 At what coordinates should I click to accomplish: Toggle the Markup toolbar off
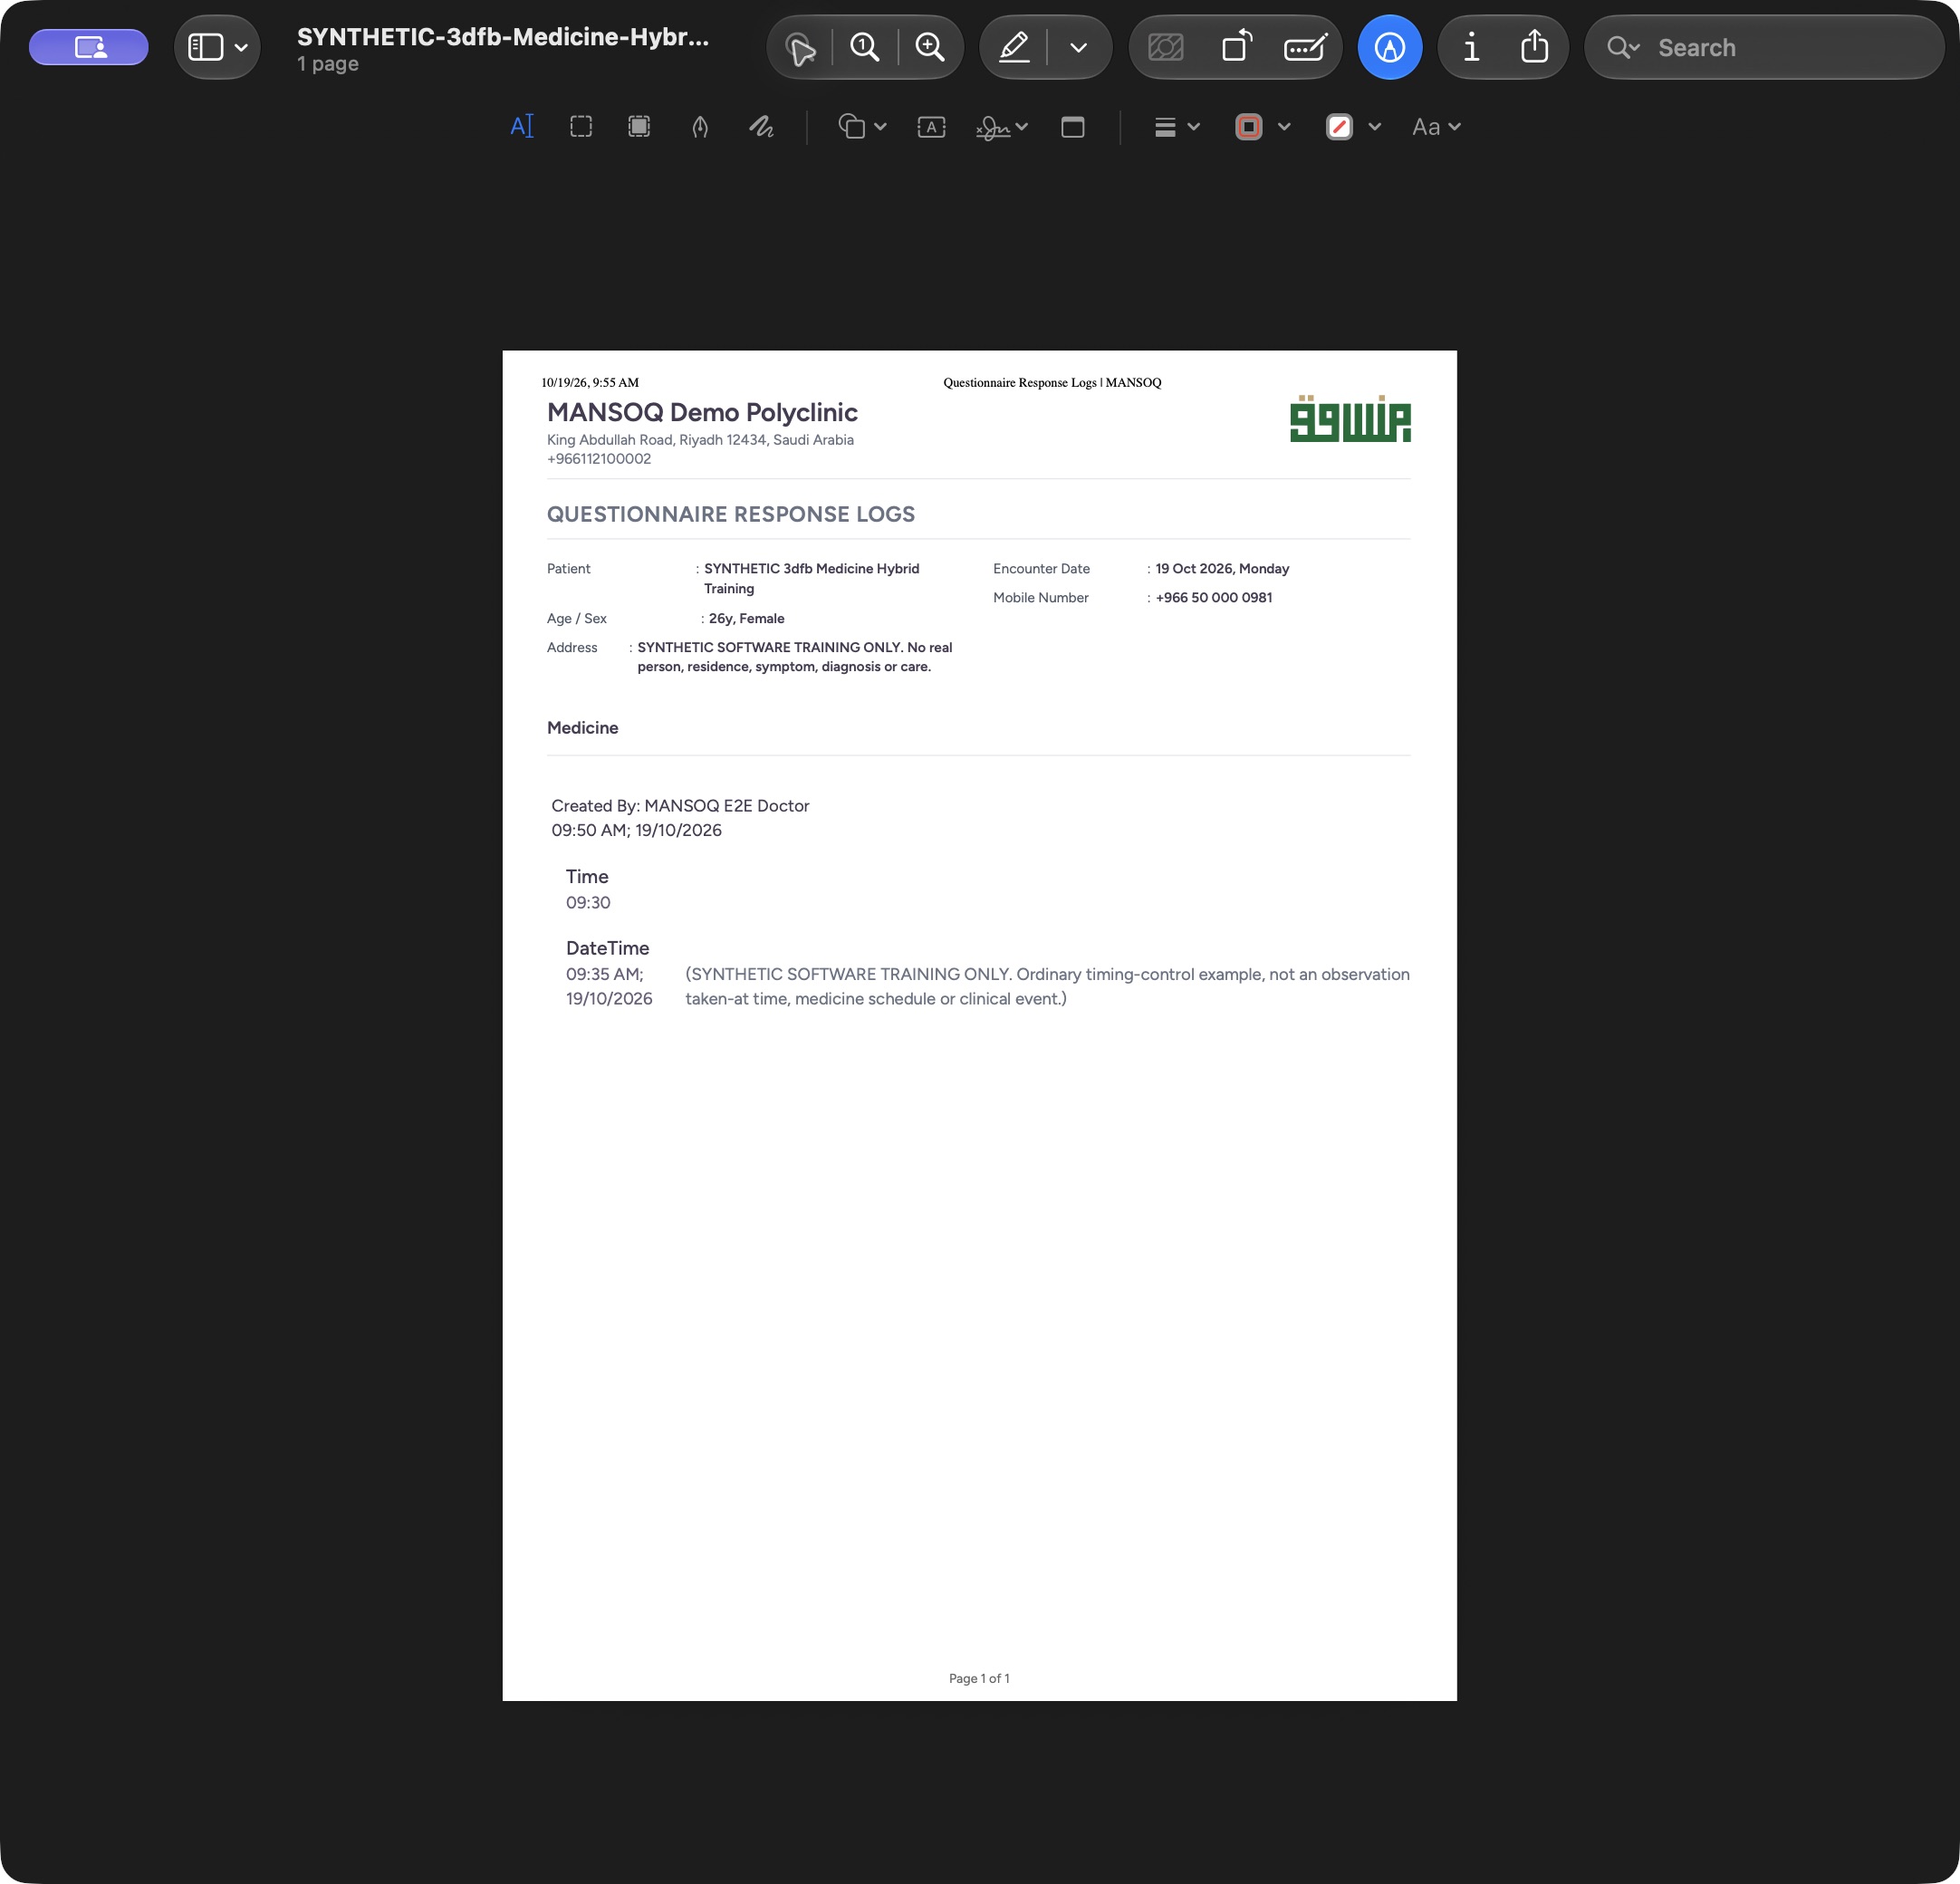1389,47
